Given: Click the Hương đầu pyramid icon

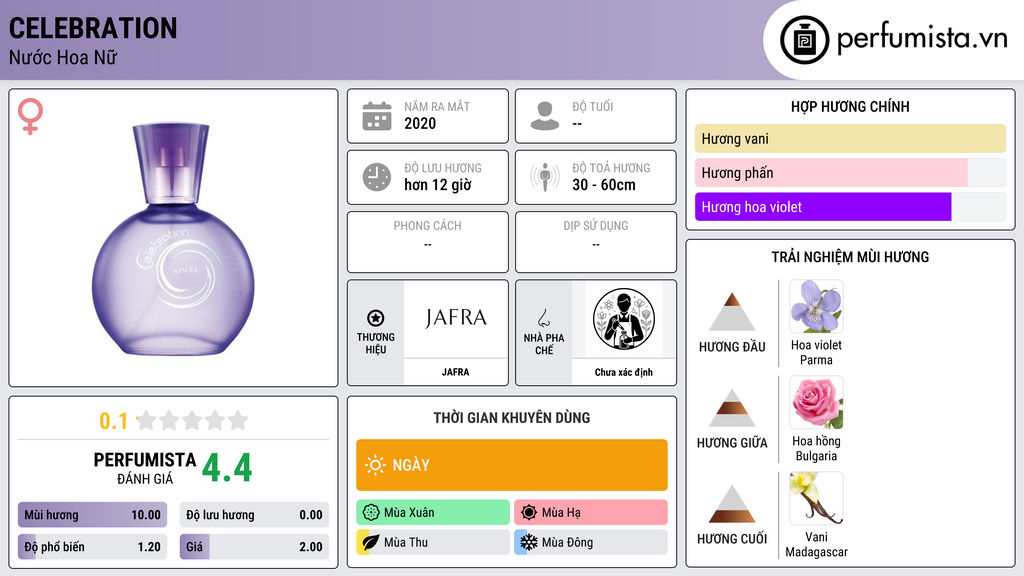Looking at the screenshot, I should click(x=732, y=312).
